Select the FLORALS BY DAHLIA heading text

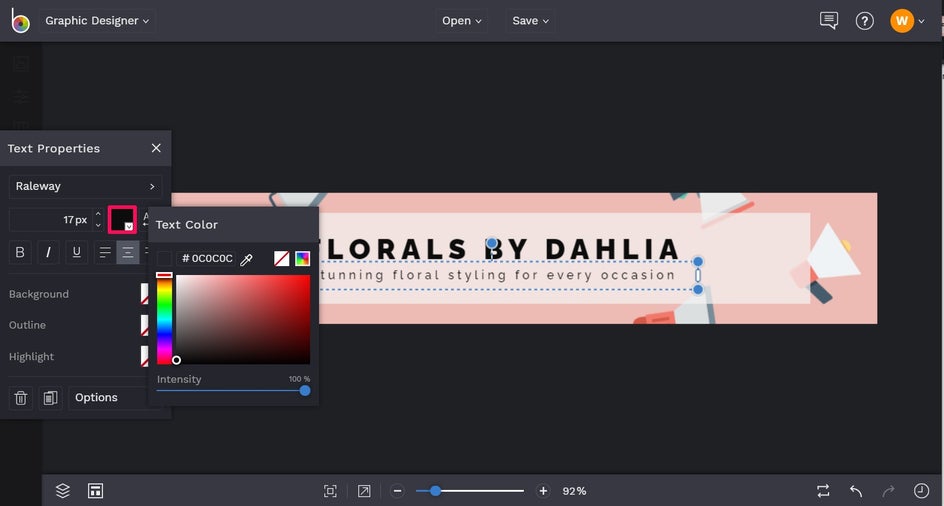(500, 249)
